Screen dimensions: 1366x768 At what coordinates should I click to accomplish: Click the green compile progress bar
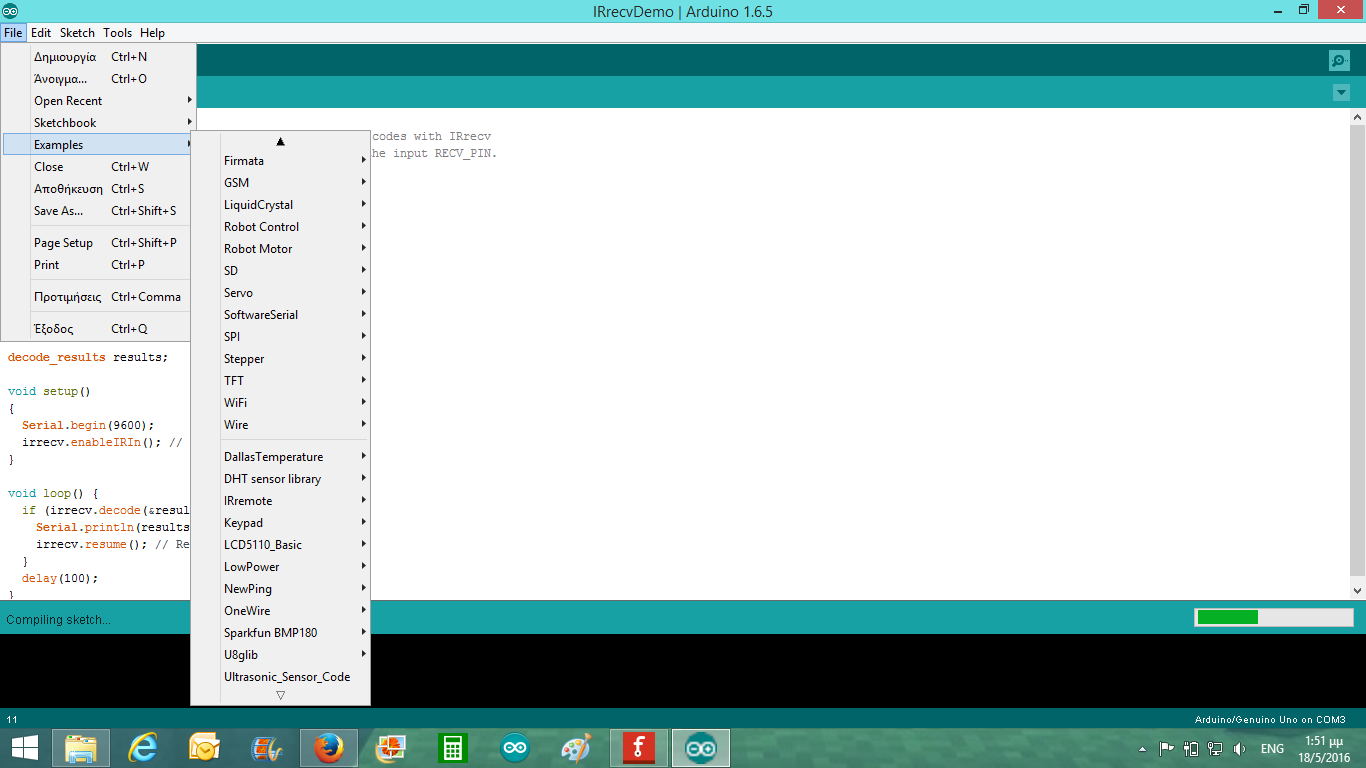coord(1274,617)
